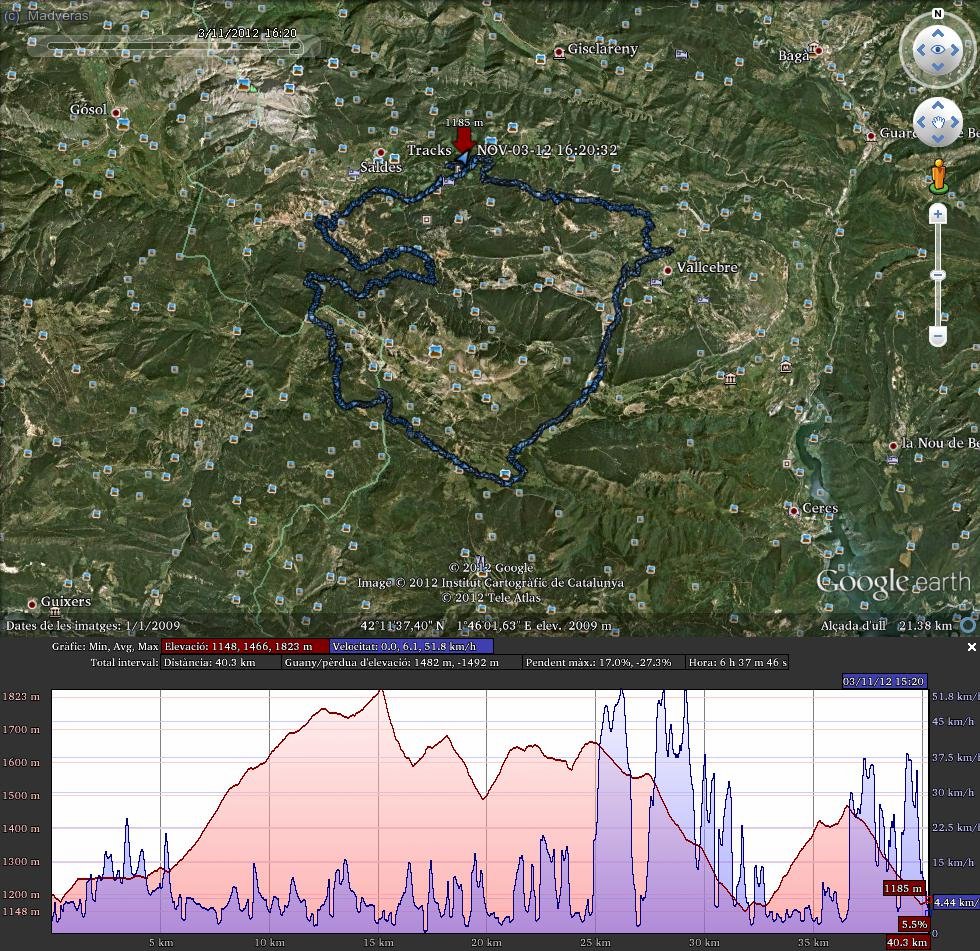Close the elevation profile panel

tap(971, 647)
